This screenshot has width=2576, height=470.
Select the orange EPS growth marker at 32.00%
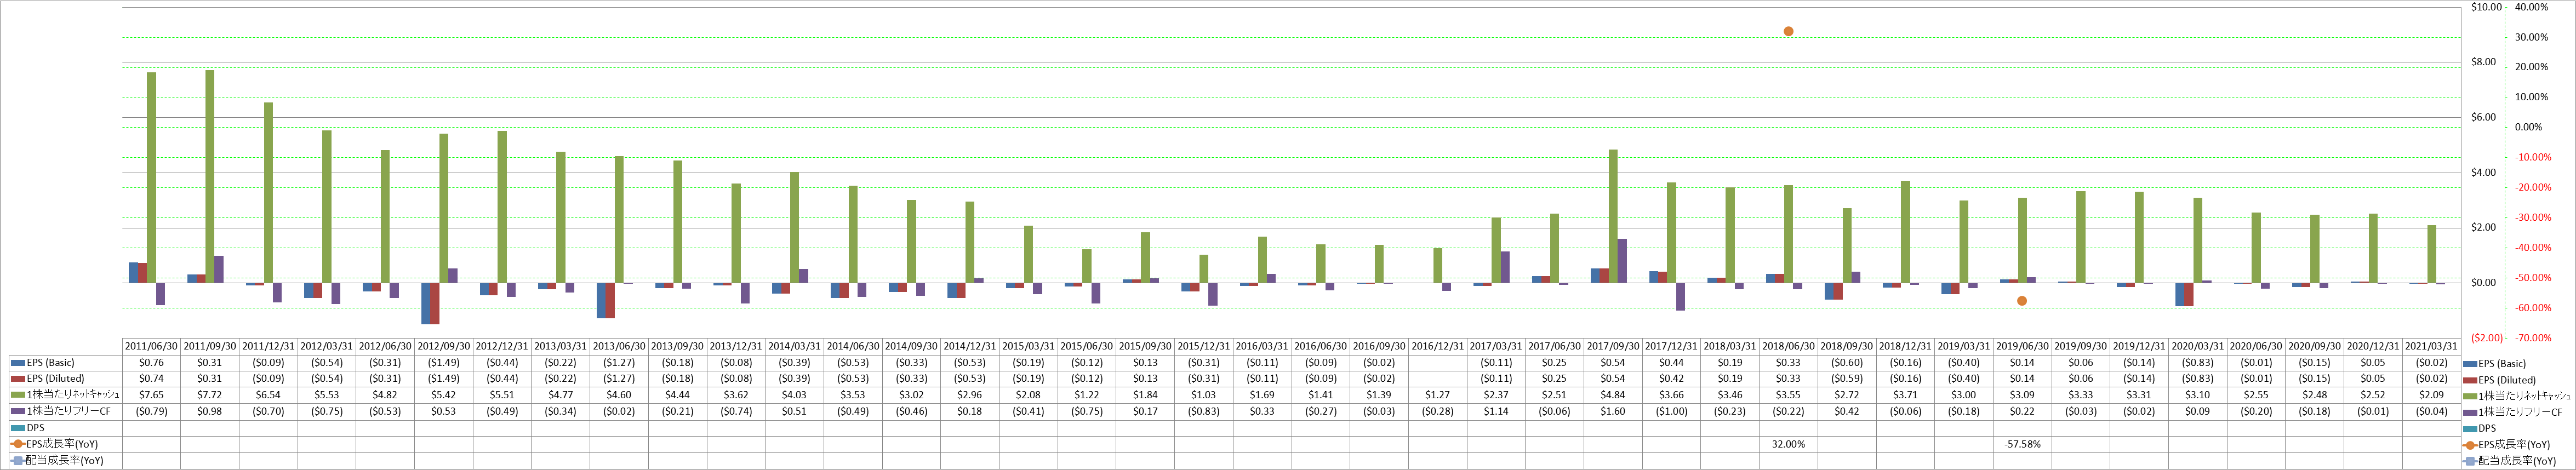pyautogui.click(x=1788, y=32)
